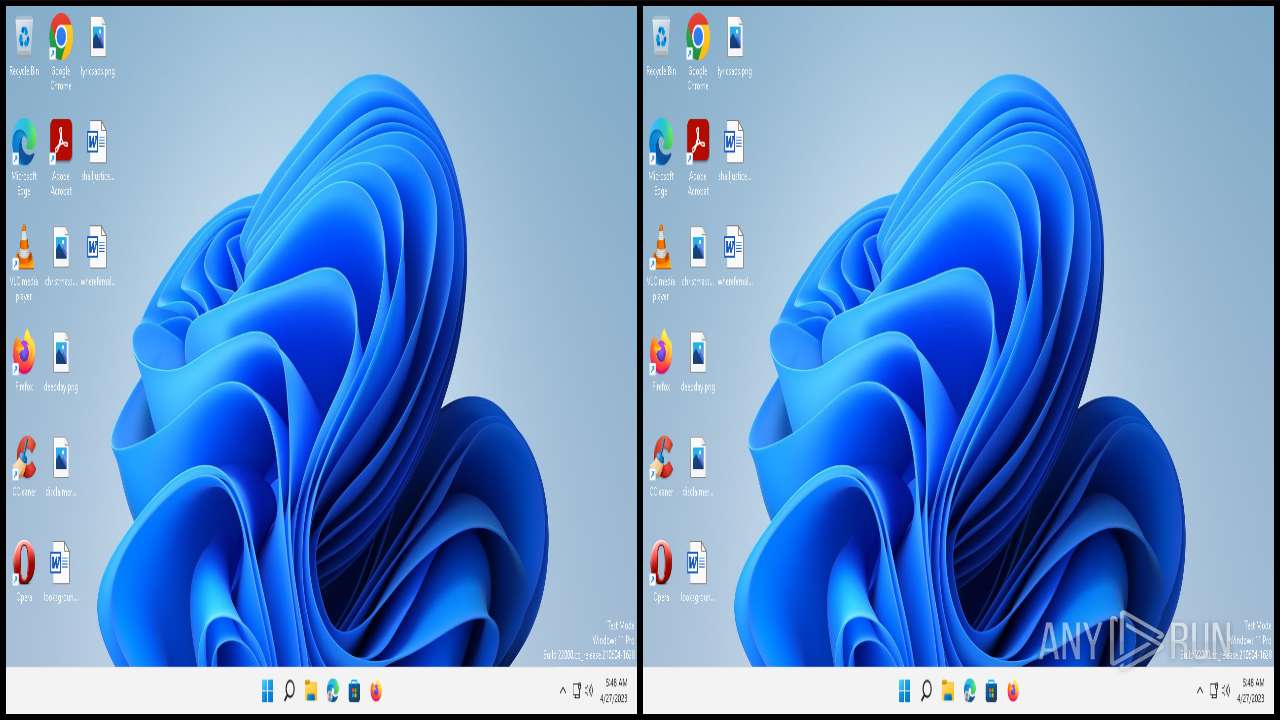Launch Opera browser on right desktop
The height and width of the screenshot is (720, 1280).
click(661, 571)
